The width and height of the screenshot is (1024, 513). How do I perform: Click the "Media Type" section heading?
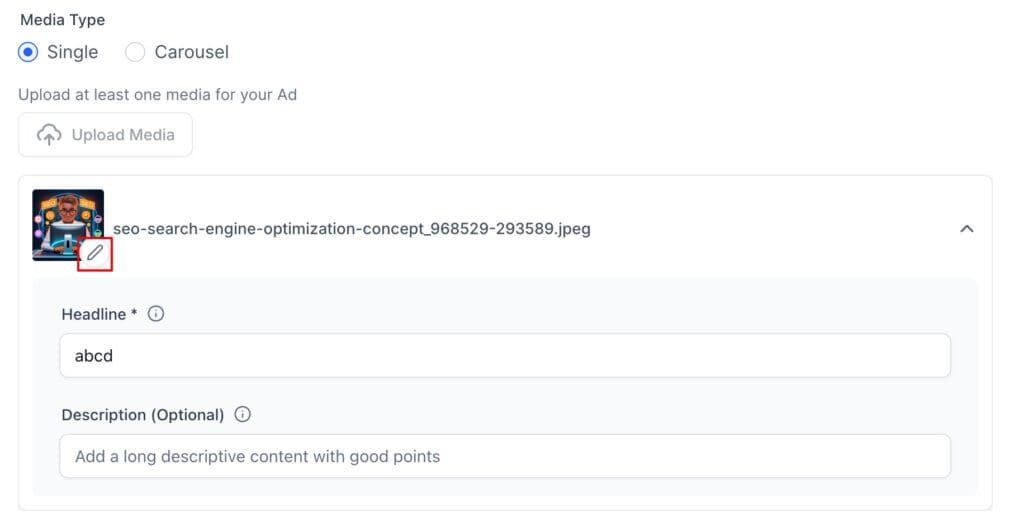click(x=63, y=20)
